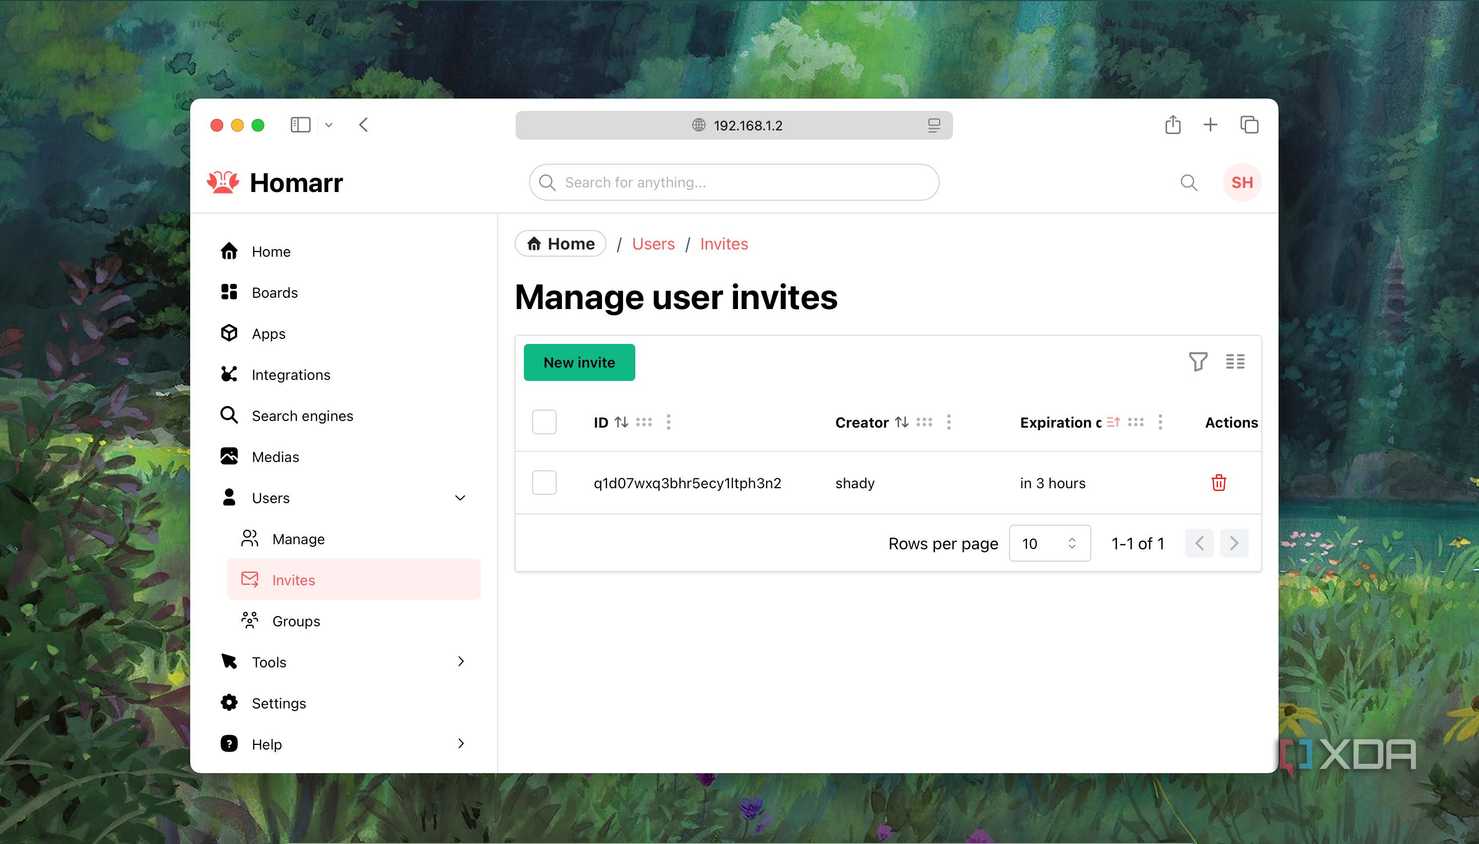The height and width of the screenshot is (844, 1479).
Task: Toggle the table filters funnel icon
Action: (x=1198, y=362)
